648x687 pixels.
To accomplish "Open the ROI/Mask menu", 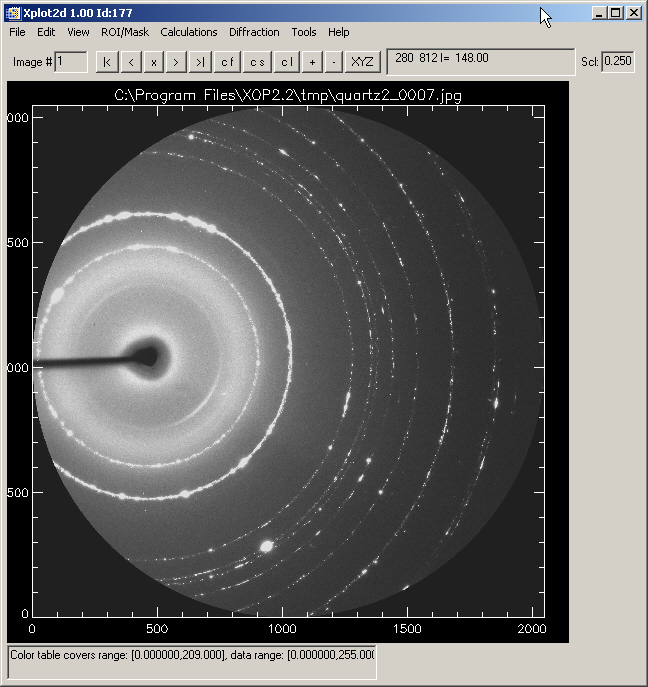I will [x=125, y=32].
